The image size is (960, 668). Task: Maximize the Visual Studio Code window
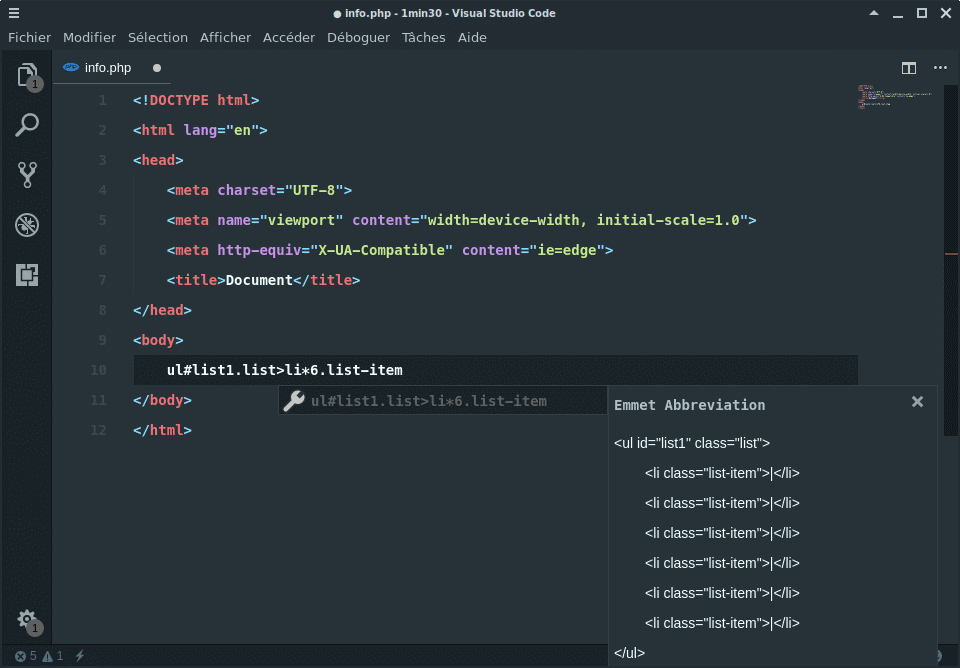click(x=921, y=13)
